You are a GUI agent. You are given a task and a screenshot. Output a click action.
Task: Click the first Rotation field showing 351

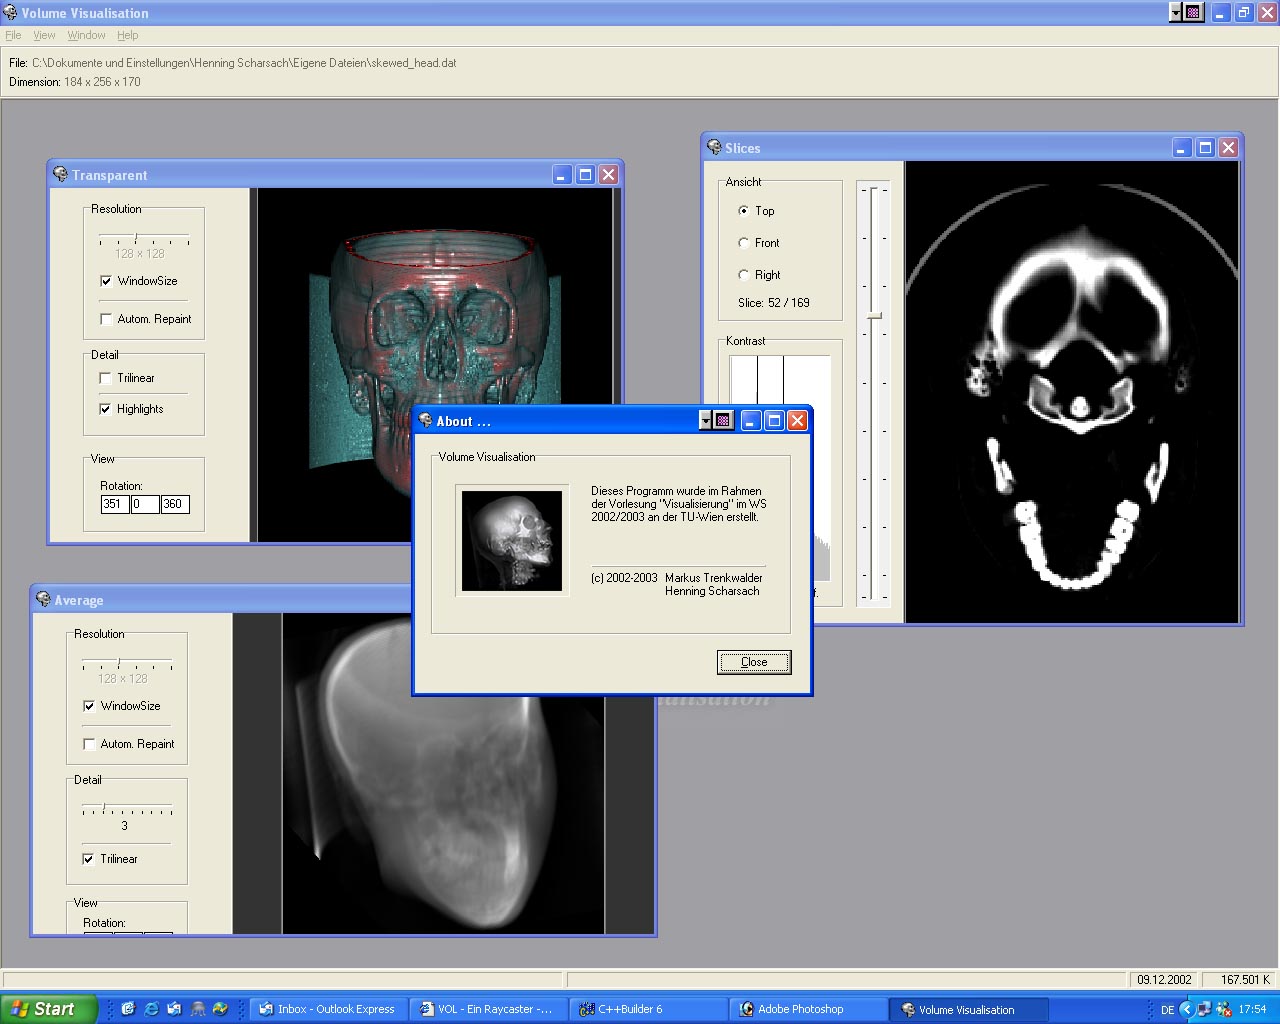[x=114, y=505]
